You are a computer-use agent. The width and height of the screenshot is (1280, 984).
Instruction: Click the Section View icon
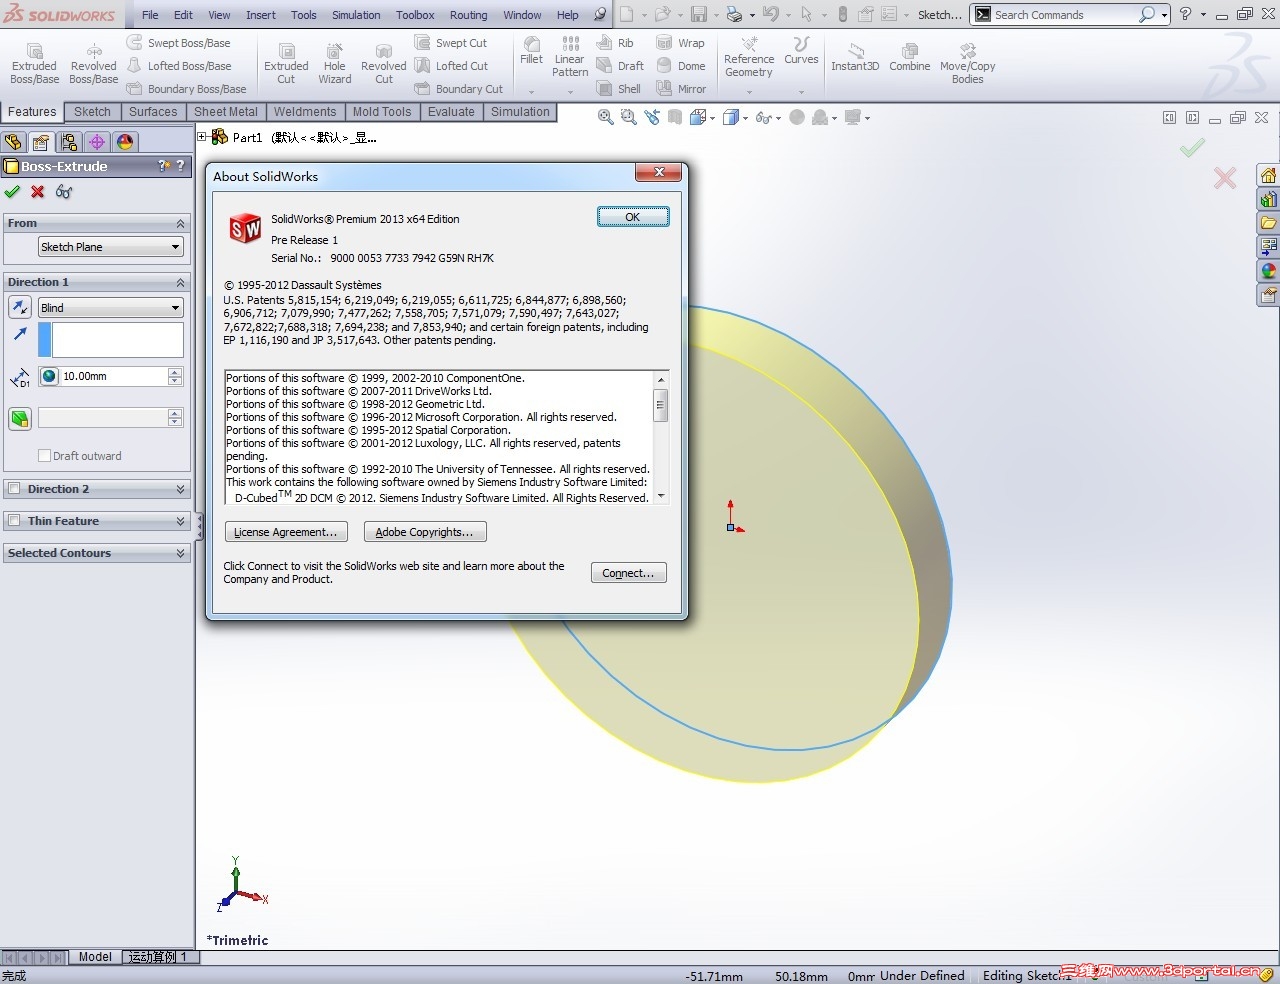coord(675,118)
